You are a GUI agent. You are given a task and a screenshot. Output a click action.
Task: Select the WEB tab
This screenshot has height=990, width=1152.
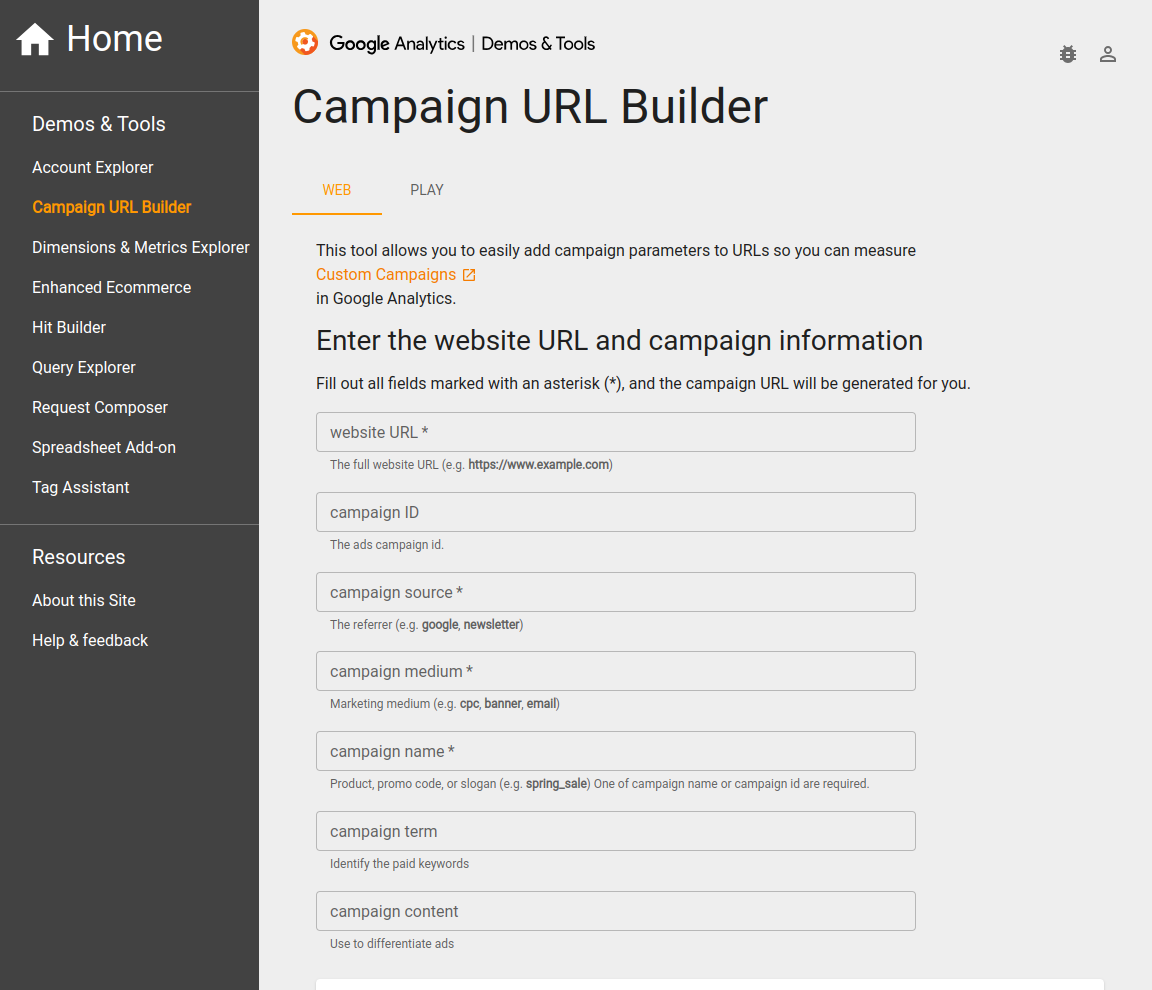pos(337,190)
